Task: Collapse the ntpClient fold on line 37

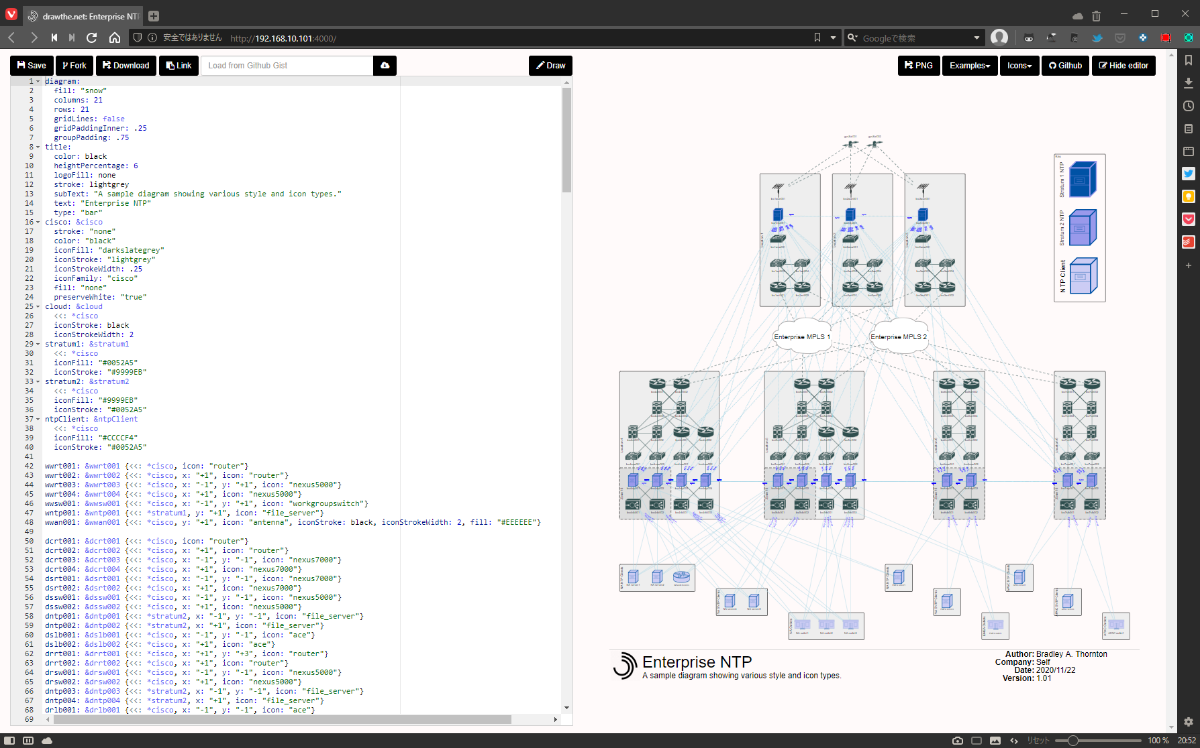Action: [39, 419]
